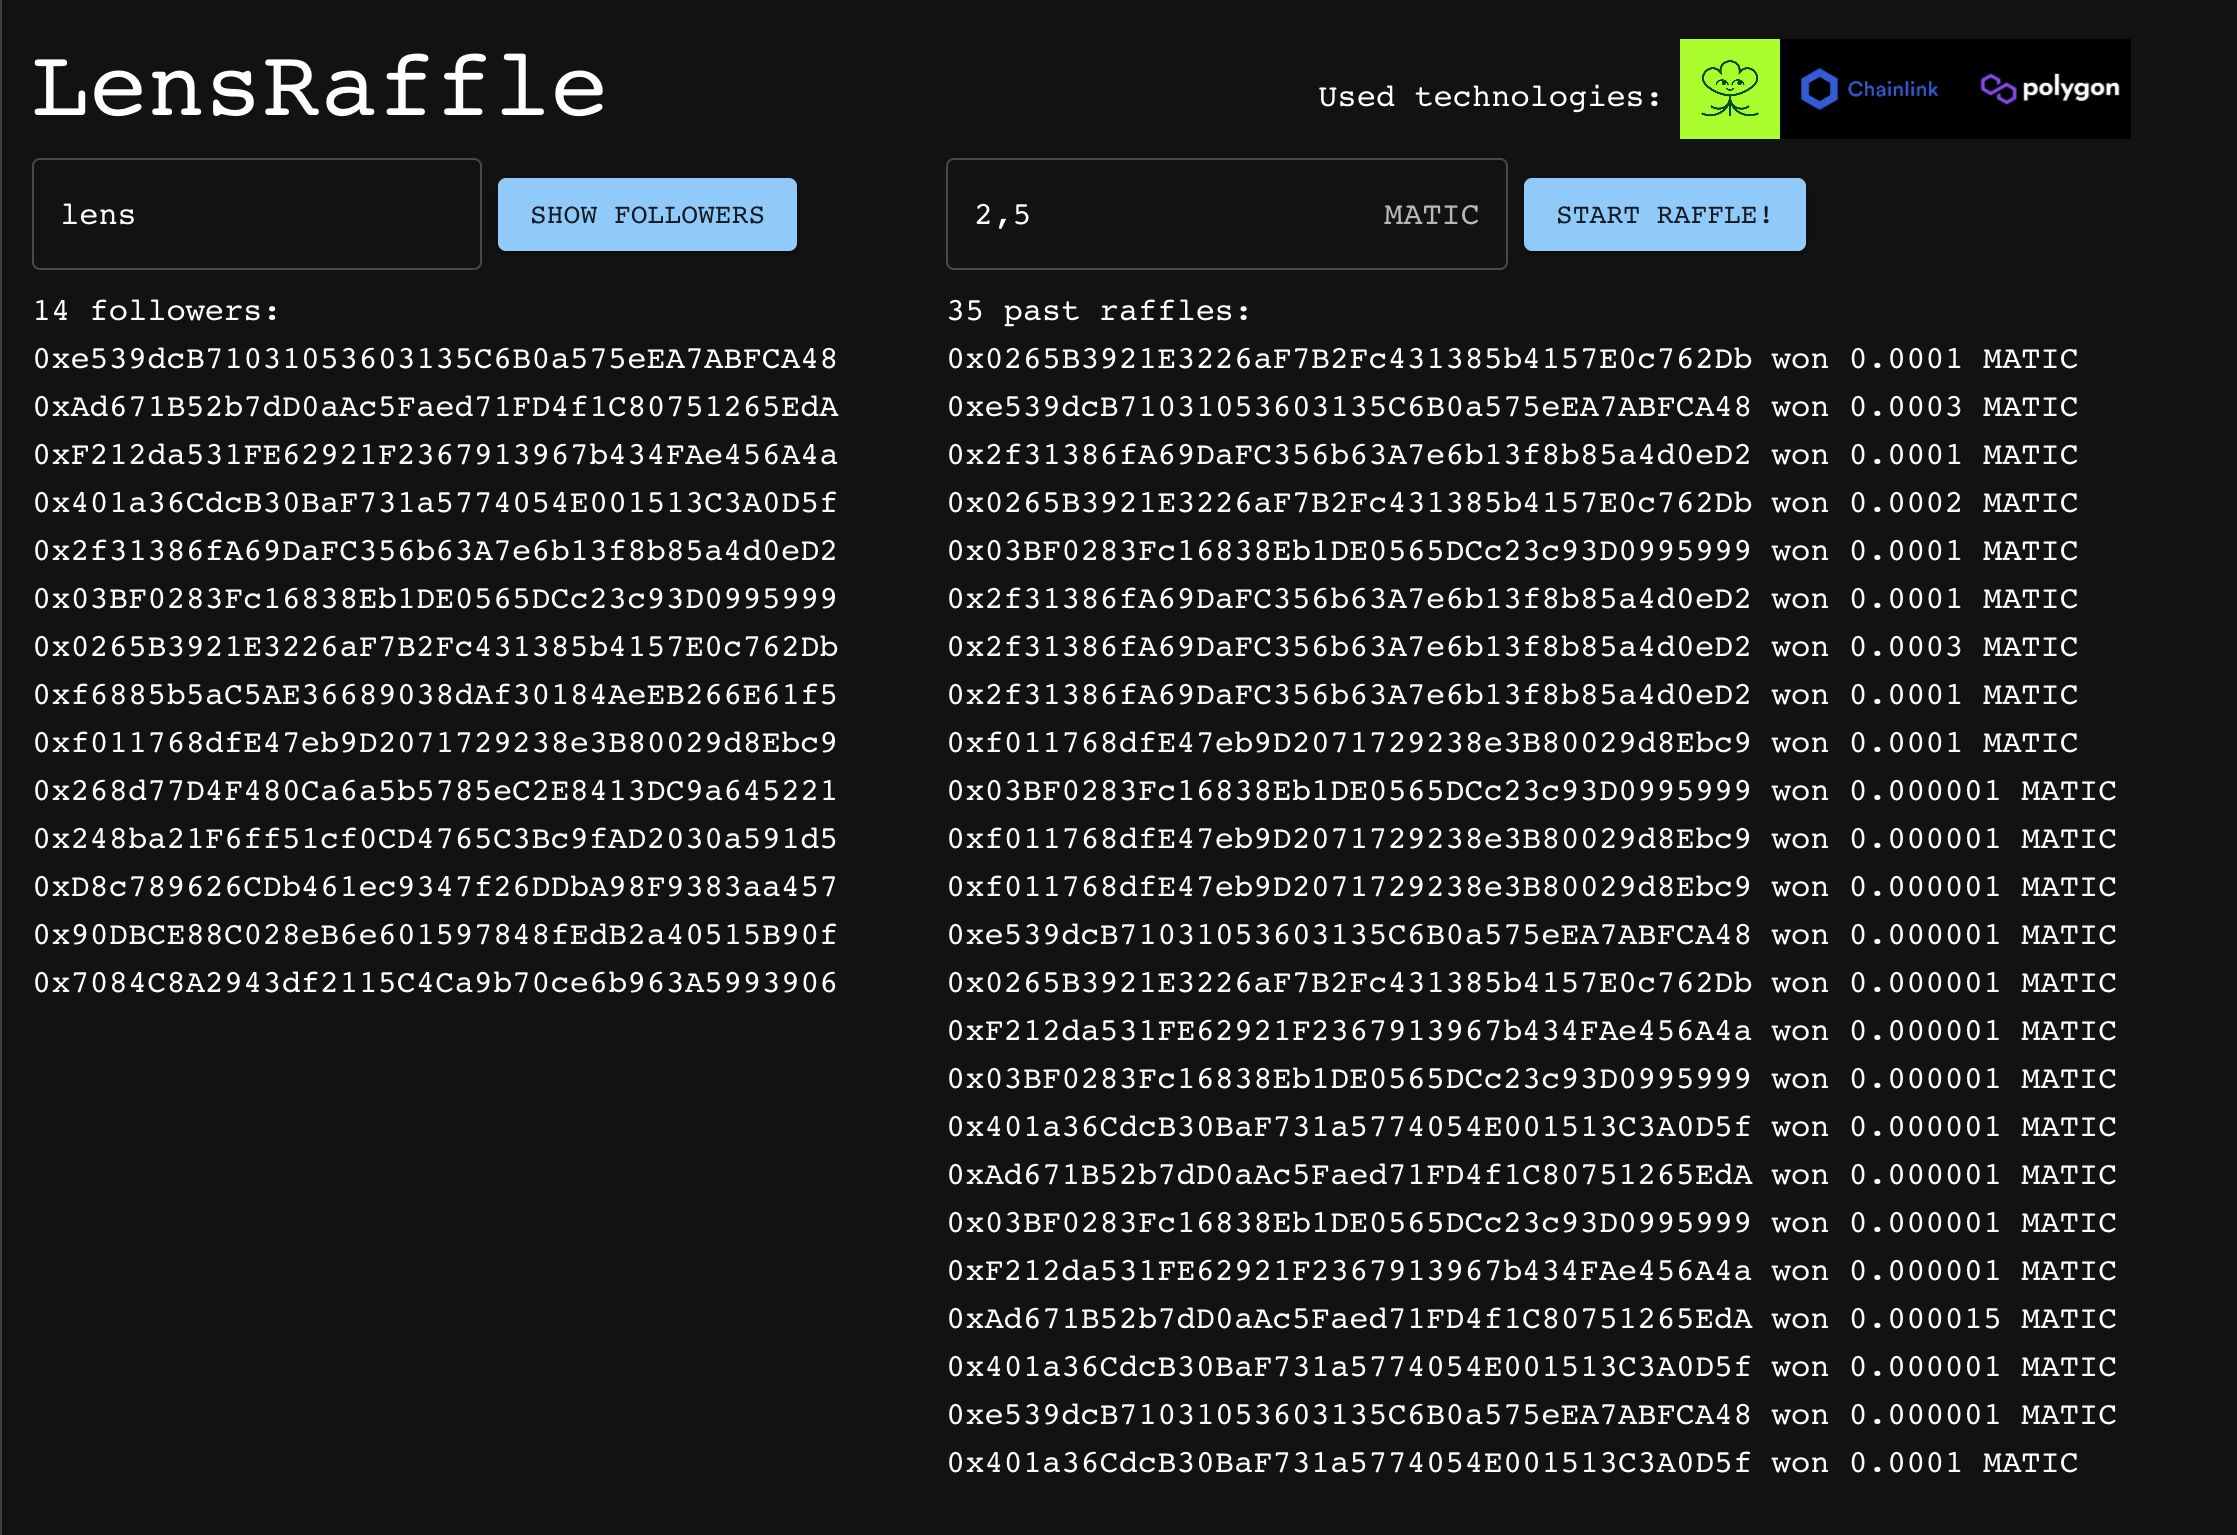Select follower 0xD8c789626CDb461ec9347f26DDbA98F9383aa457
The height and width of the screenshot is (1535, 2237).
coord(435,887)
